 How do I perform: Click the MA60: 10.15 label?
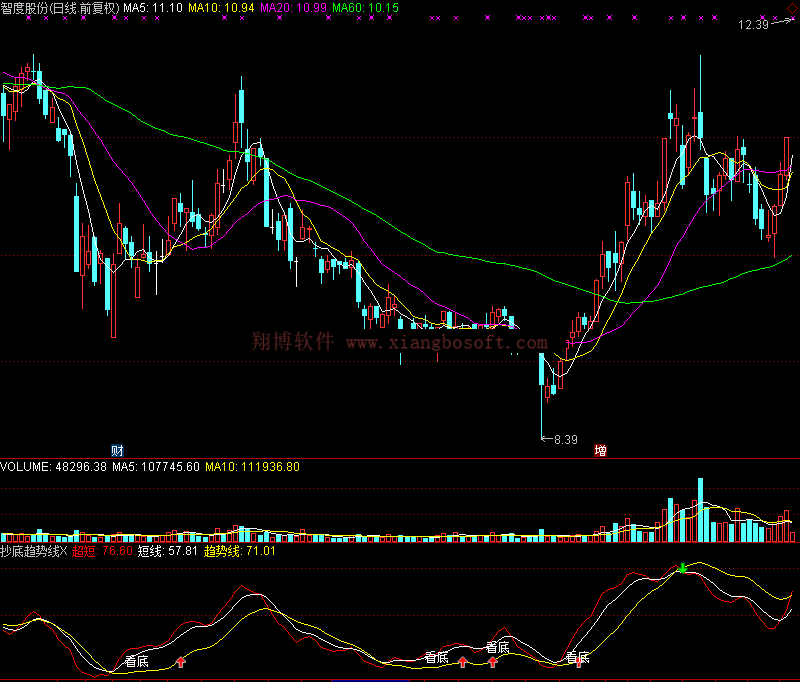point(365,8)
